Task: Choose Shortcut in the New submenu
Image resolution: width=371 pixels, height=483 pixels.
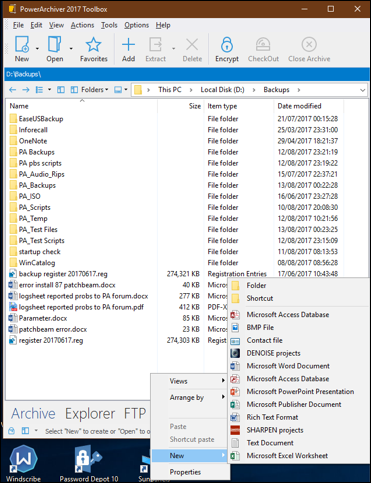Action: [x=260, y=298]
